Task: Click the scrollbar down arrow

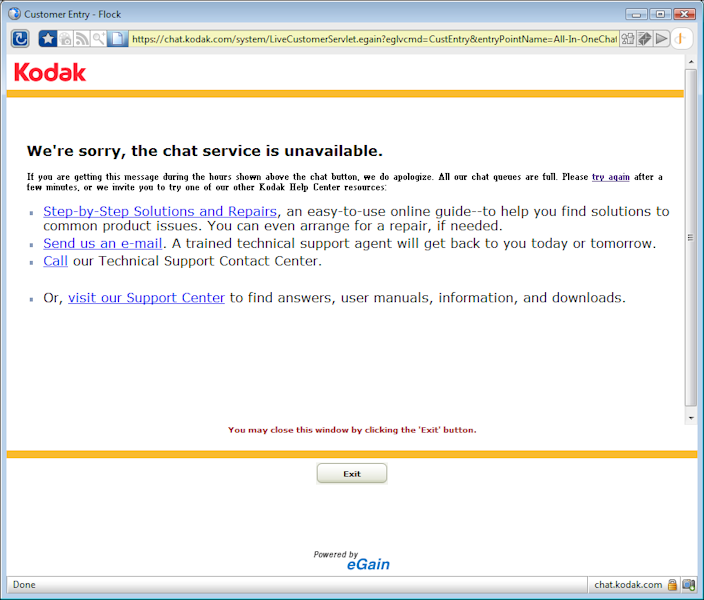Action: [x=691, y=418]
